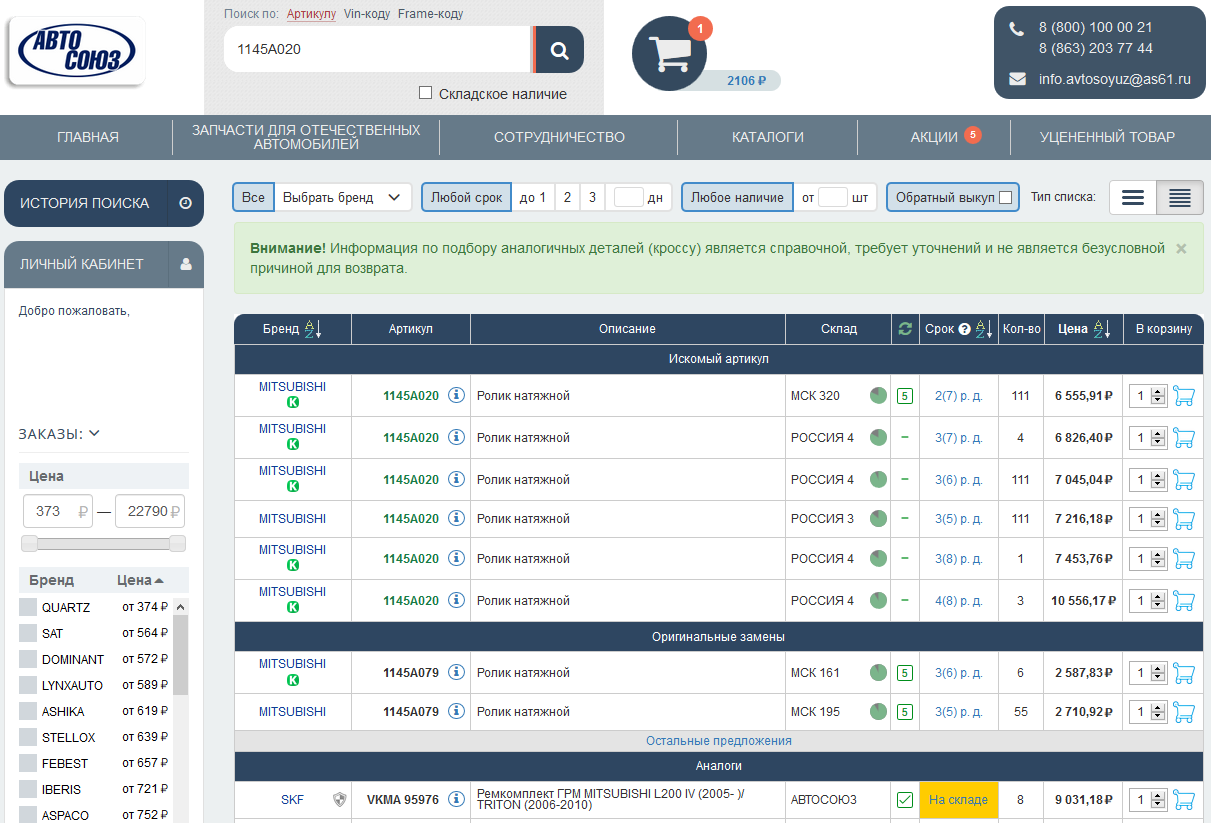
Task: Open the shopping cart icon
Action: coord(669,53)
